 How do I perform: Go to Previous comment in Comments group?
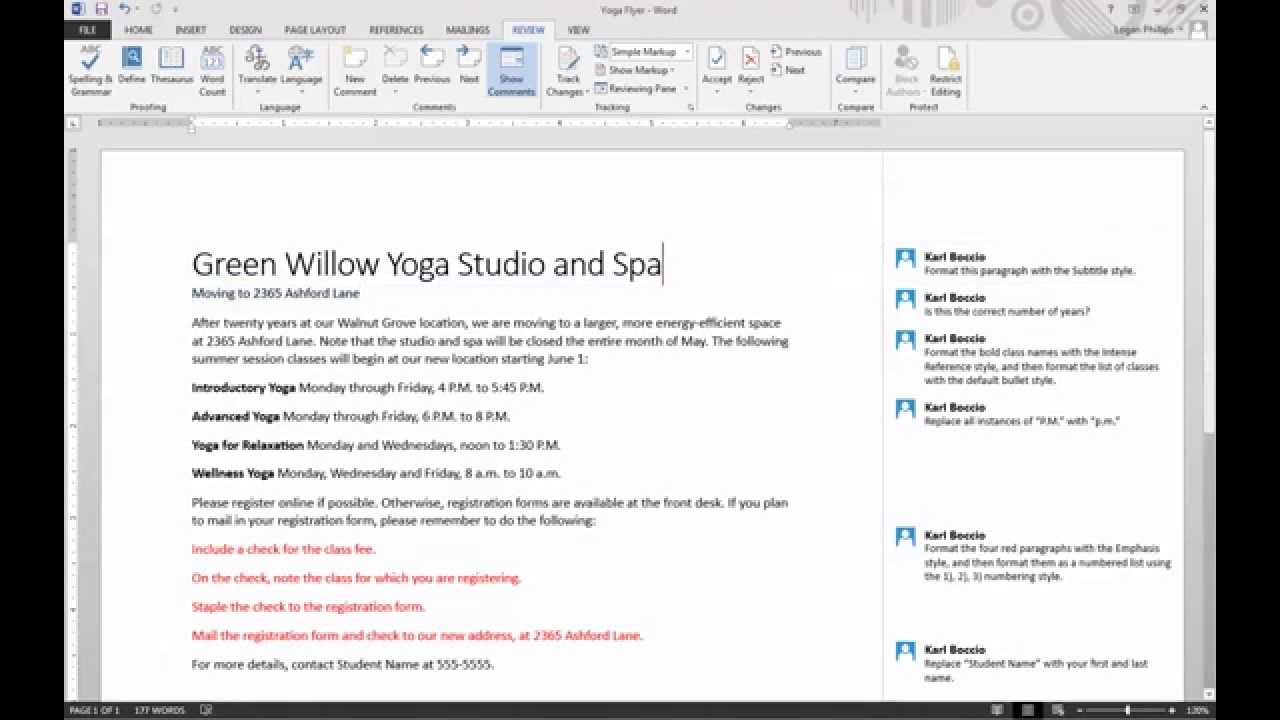coord(432,66)
